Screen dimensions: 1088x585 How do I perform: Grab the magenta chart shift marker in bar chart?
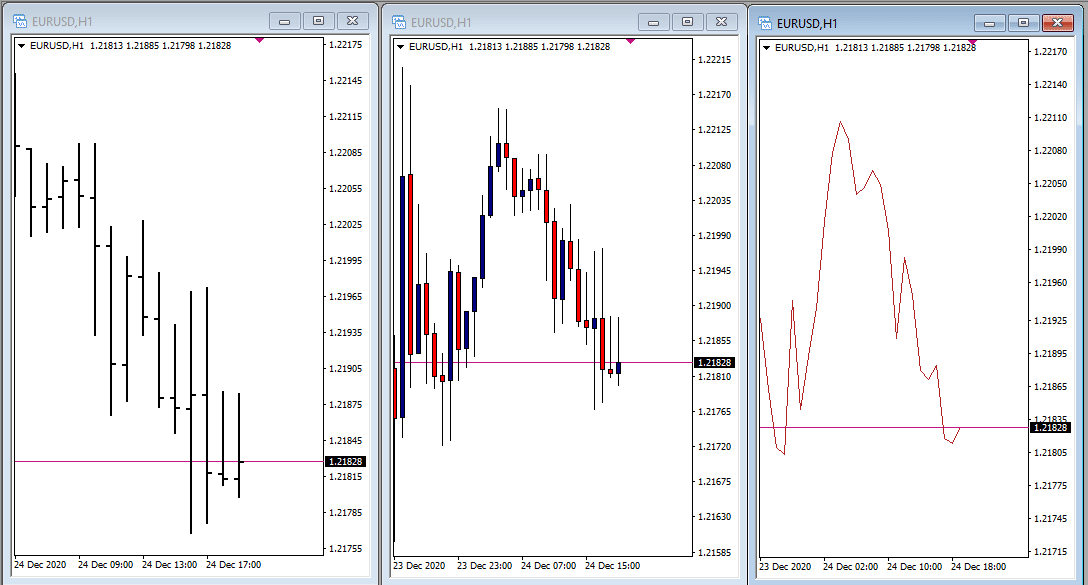(x=260, y=40)
